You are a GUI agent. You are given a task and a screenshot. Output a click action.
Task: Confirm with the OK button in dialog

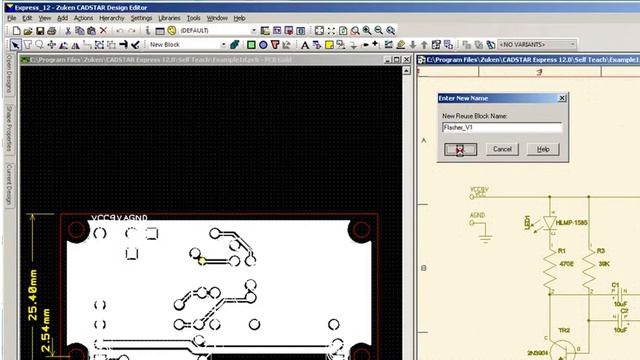460,149
